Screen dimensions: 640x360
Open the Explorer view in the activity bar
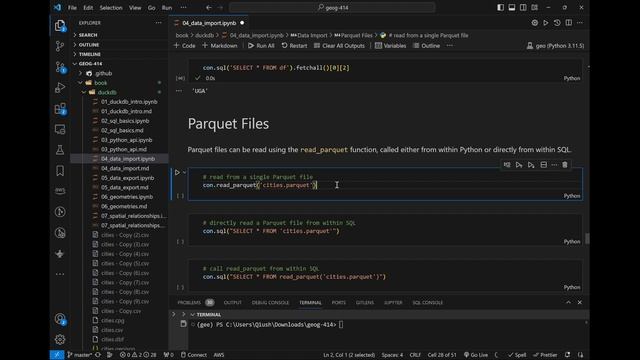click(x=60, y=26)
